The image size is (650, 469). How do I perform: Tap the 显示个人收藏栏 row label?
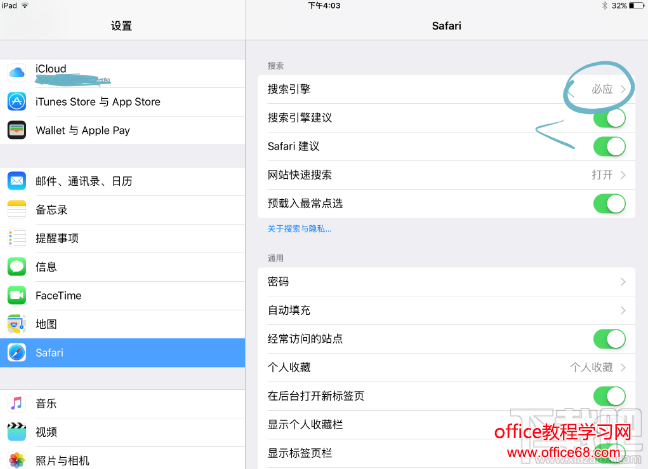pos(305,425)
